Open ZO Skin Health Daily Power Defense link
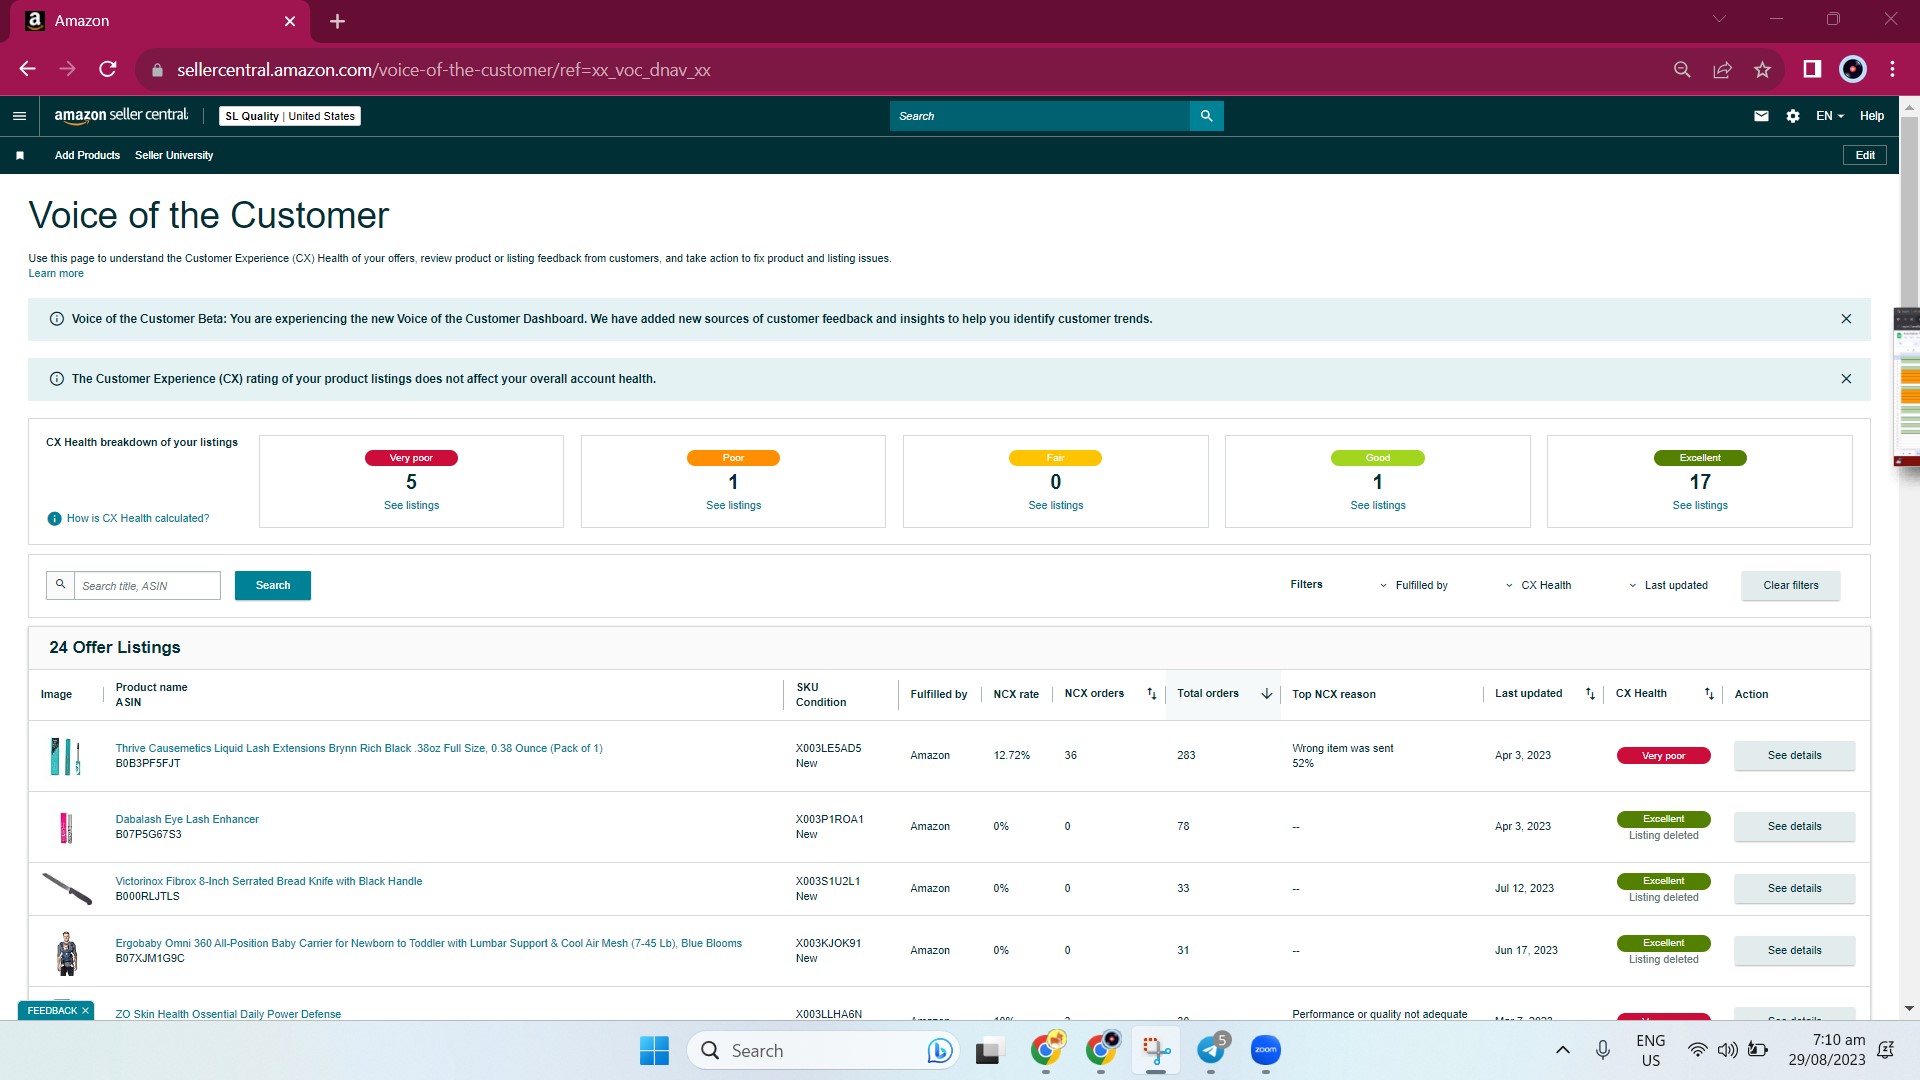Screen dimensions: 1920x1080 click(228, 1014)
